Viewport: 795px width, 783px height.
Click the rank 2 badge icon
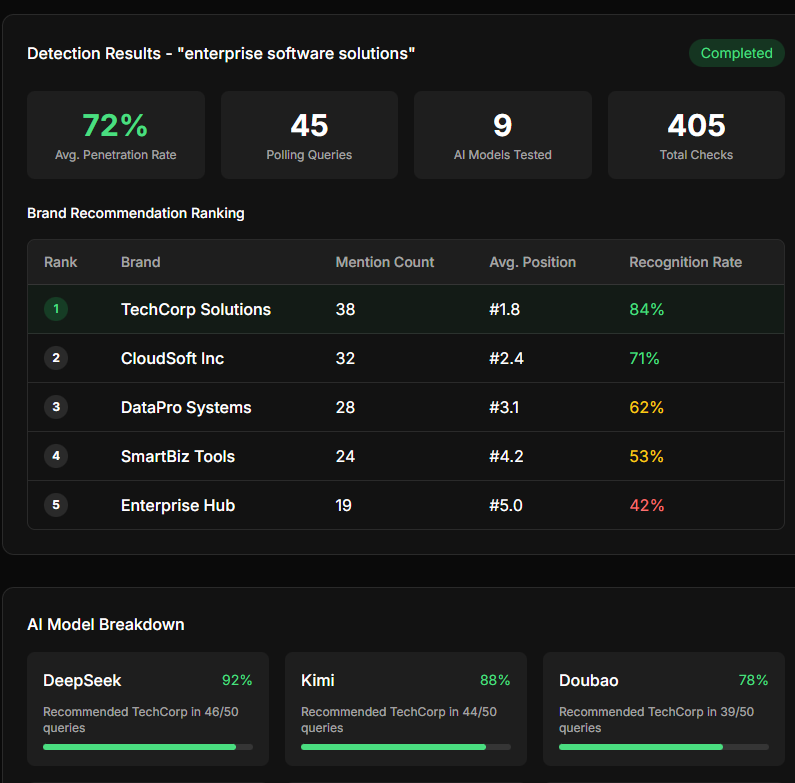tap(56, 358)
